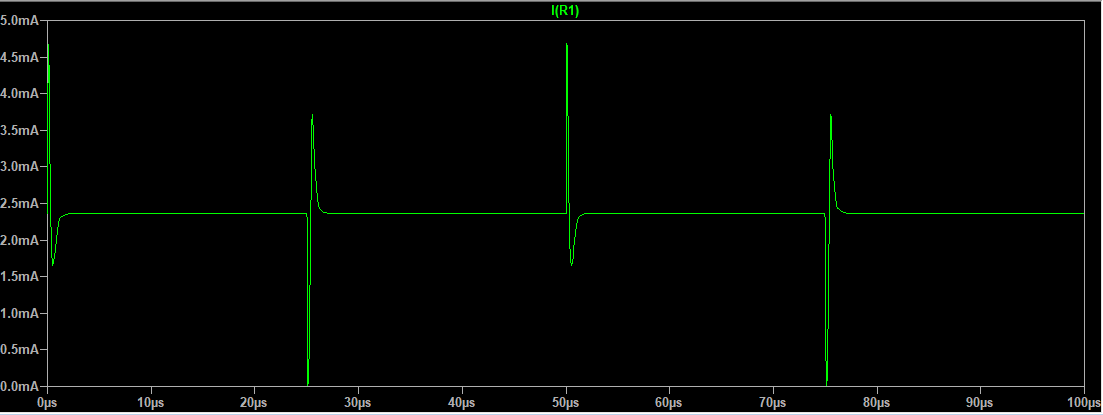Viewport: 1103px width, 415px height.
Task: Click the 80µs time axis label
Action: (876, 403)
